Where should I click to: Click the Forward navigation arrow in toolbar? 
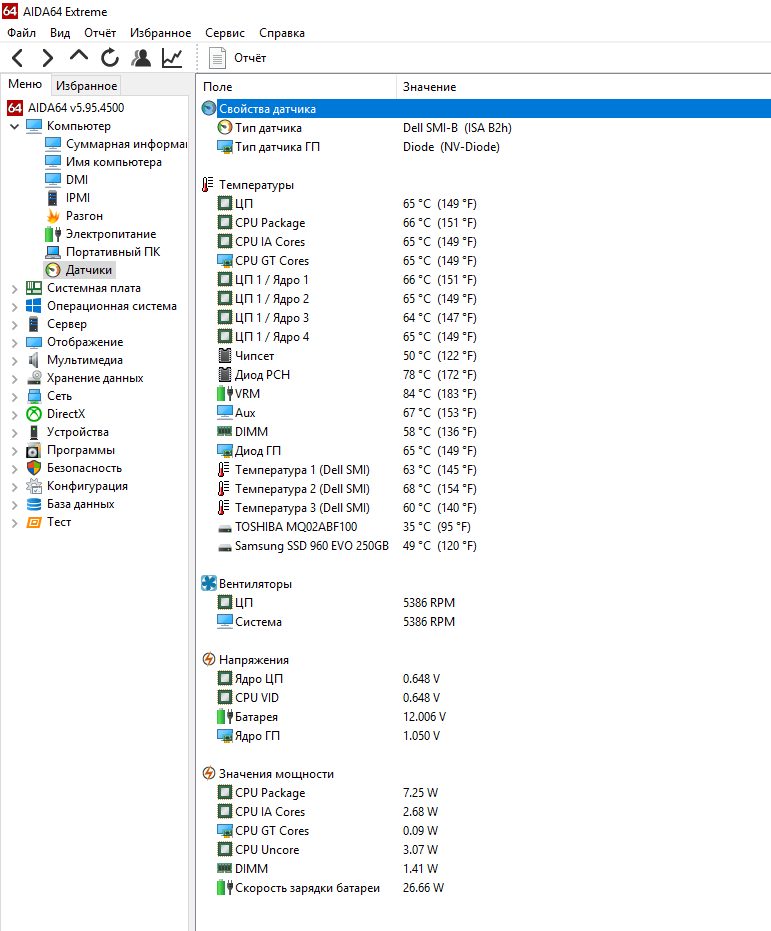pyautogui.click(x=47, y=58)
